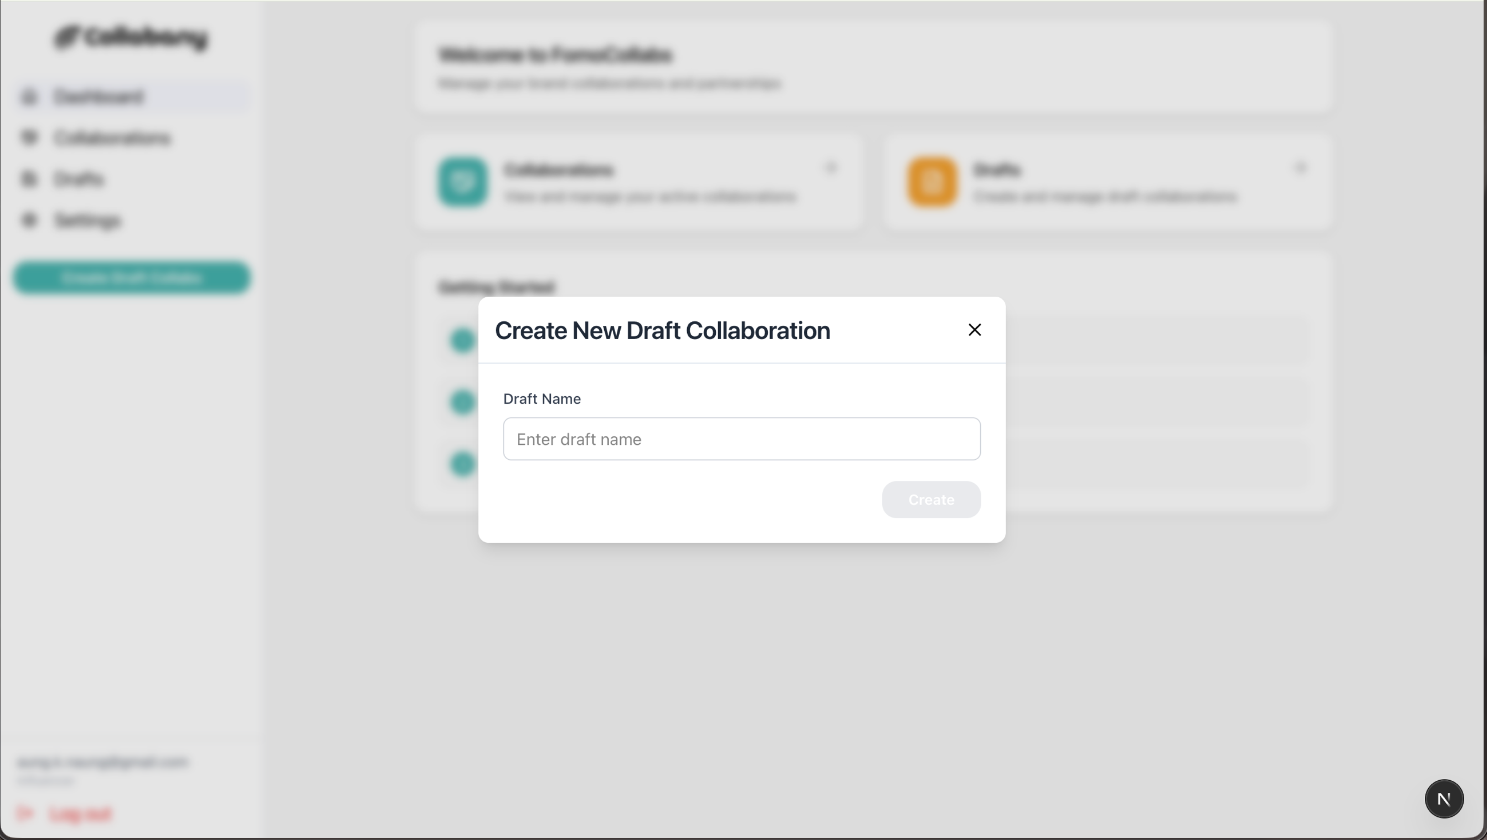Focus the Enter draft name field
The height and width of the screenshot is (840, 1487).
(742, 439)
